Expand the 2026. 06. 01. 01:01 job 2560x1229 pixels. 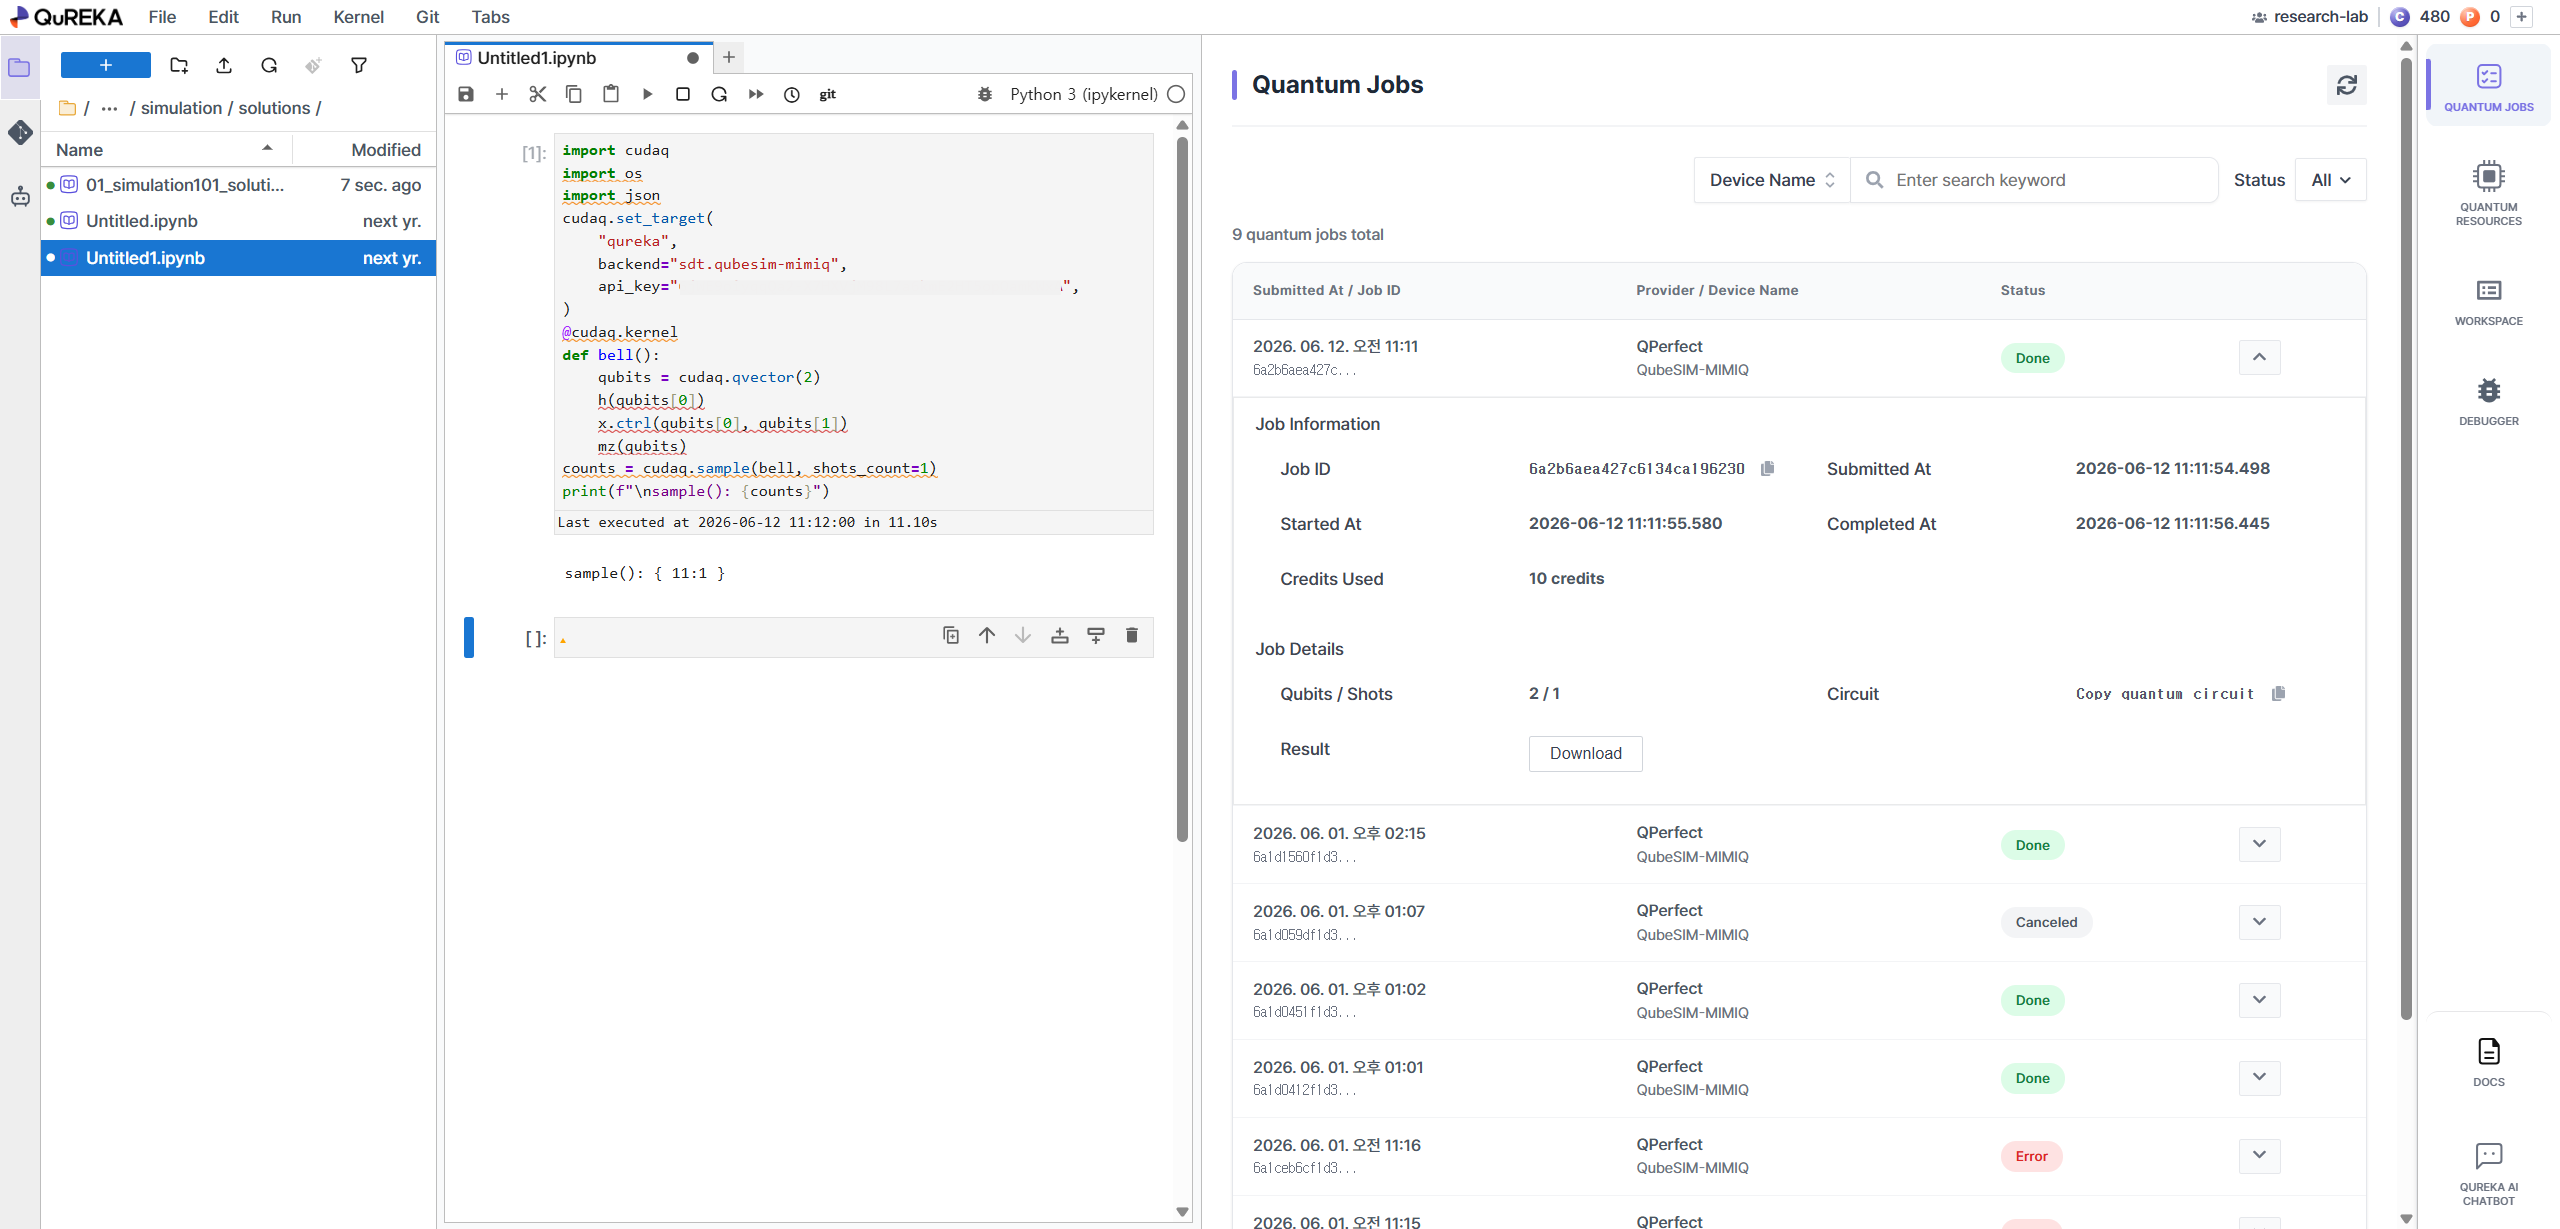click(2259, 1078)
